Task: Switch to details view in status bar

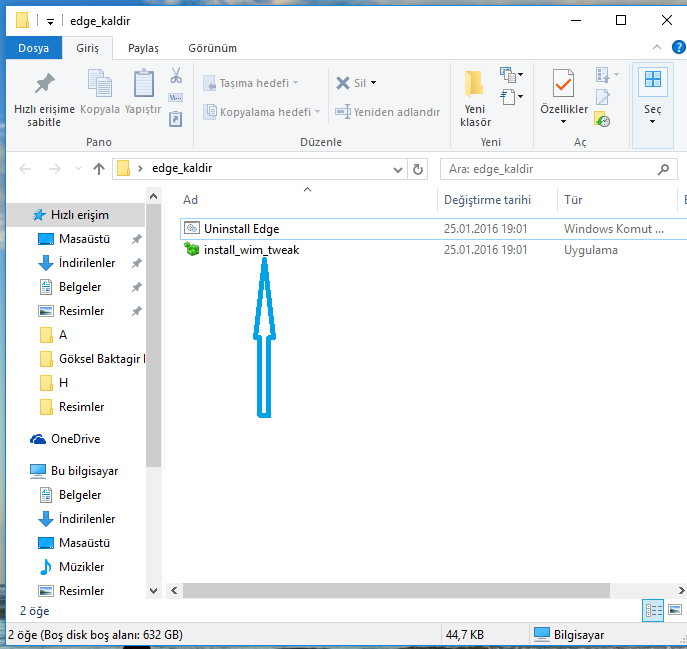Action: pyautogui.click(x=654, y=610)
